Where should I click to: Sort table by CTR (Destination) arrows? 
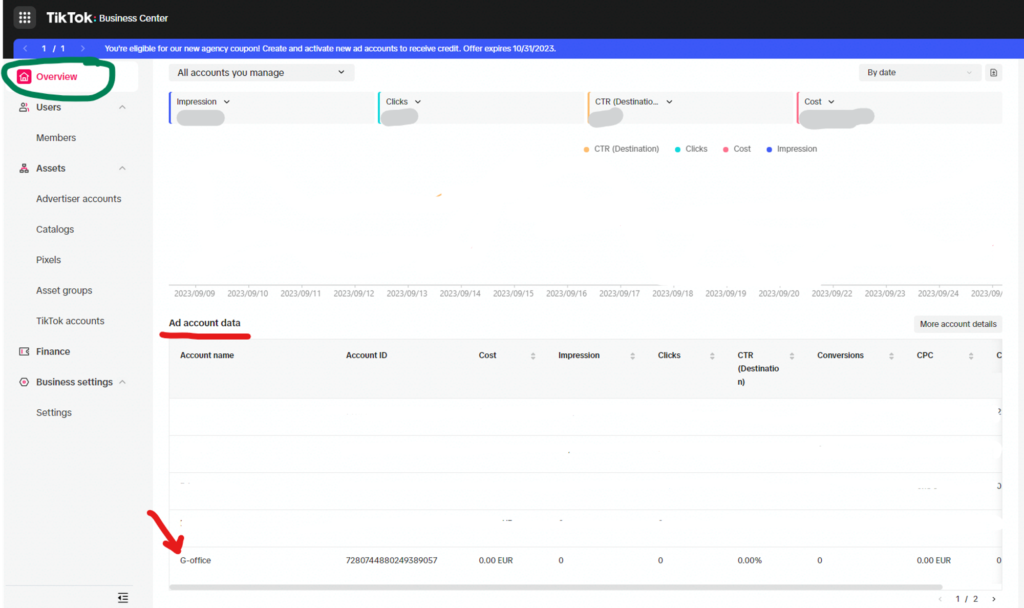[792, 356]
